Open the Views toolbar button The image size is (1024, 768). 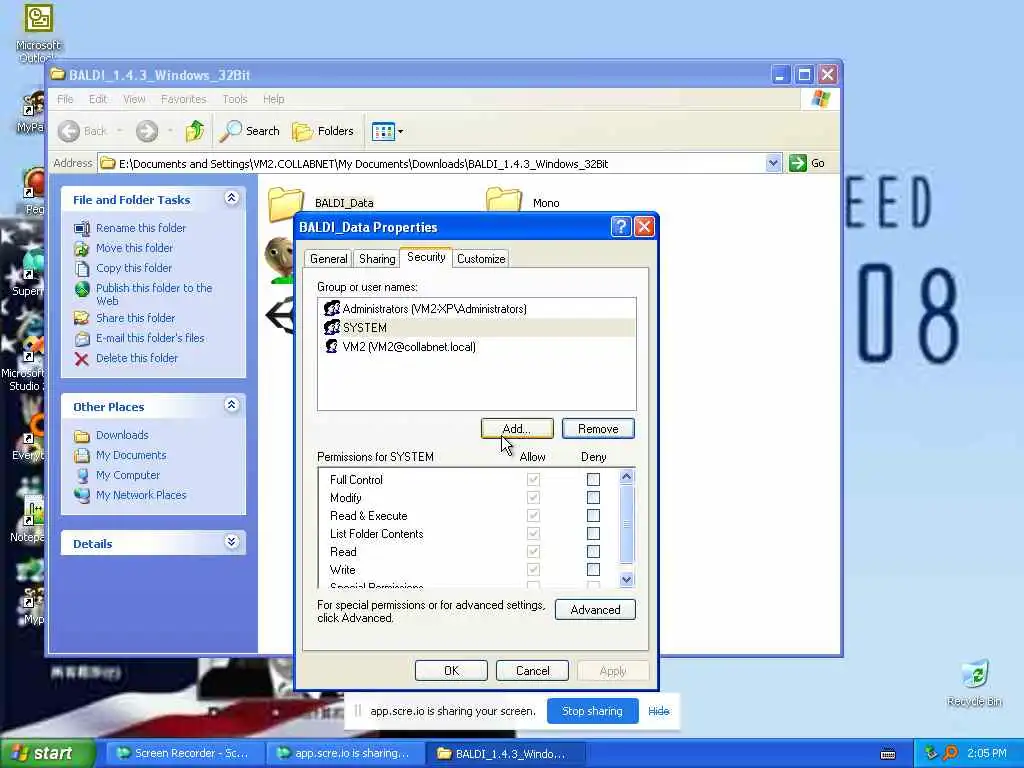[387, 131]
